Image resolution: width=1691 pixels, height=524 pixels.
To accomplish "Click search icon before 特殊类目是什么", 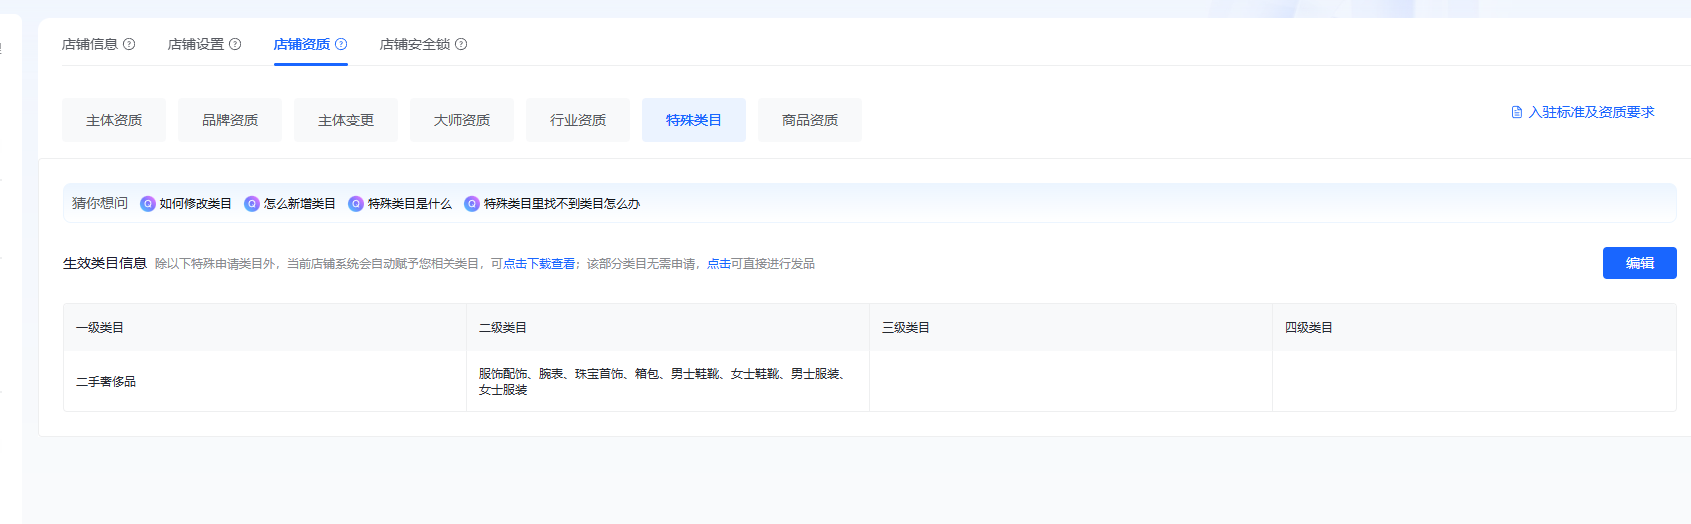I will (356, 204).
